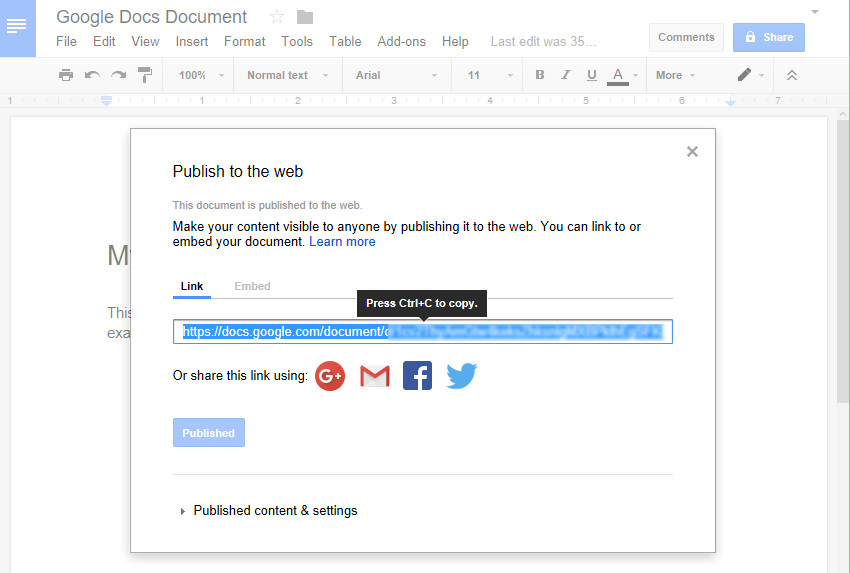850x573 pixels.
Task: Click the Published button
Action: click(209, 433)
